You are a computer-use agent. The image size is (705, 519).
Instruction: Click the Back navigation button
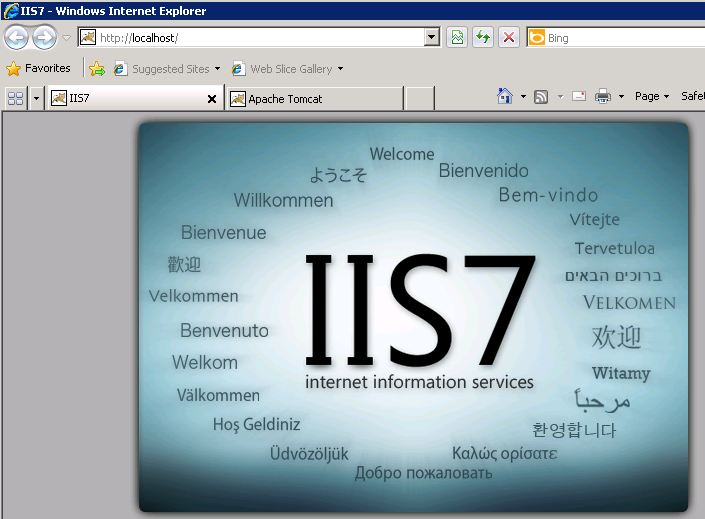(x=16, y=38)
